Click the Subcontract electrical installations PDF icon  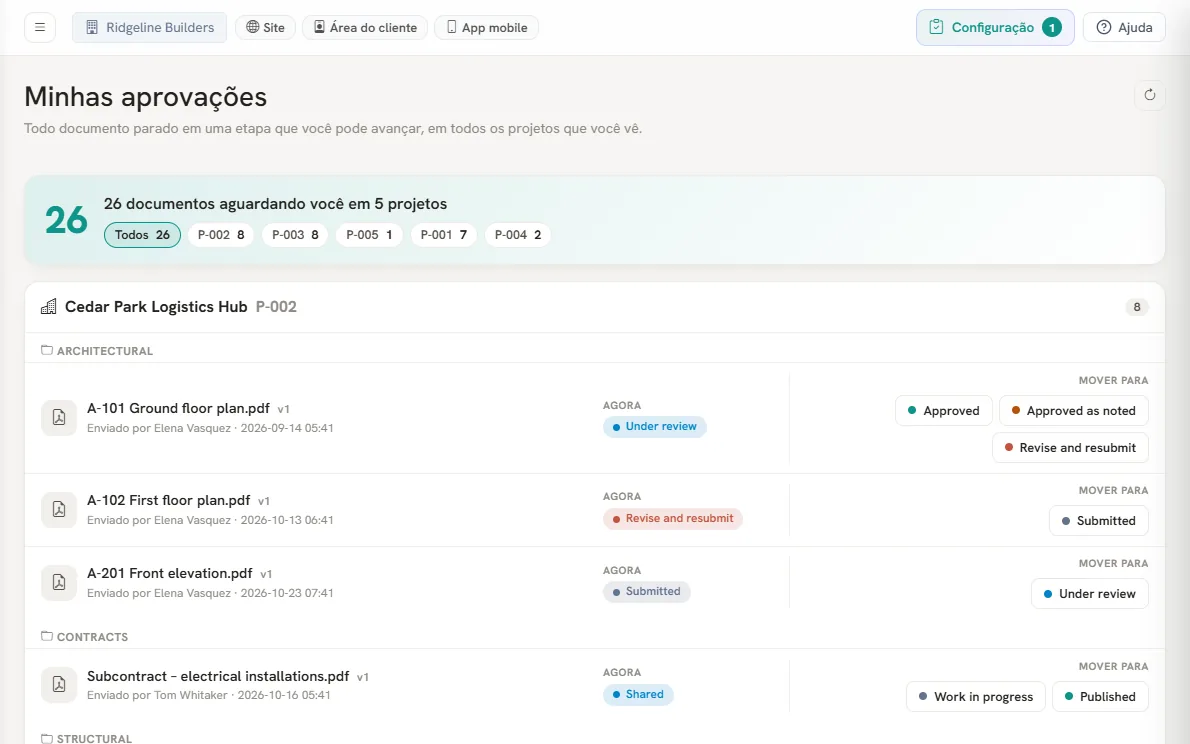58,685
